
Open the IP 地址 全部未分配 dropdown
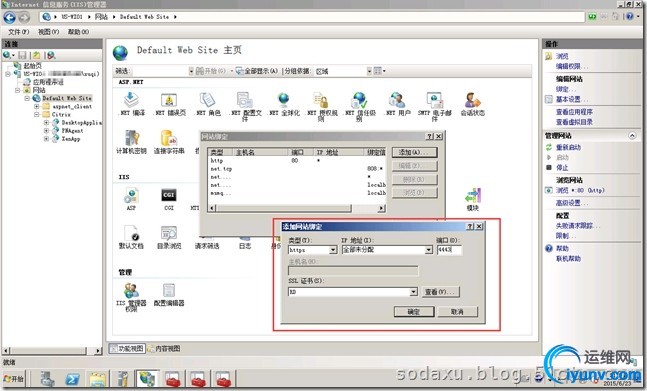pos(429,250)
